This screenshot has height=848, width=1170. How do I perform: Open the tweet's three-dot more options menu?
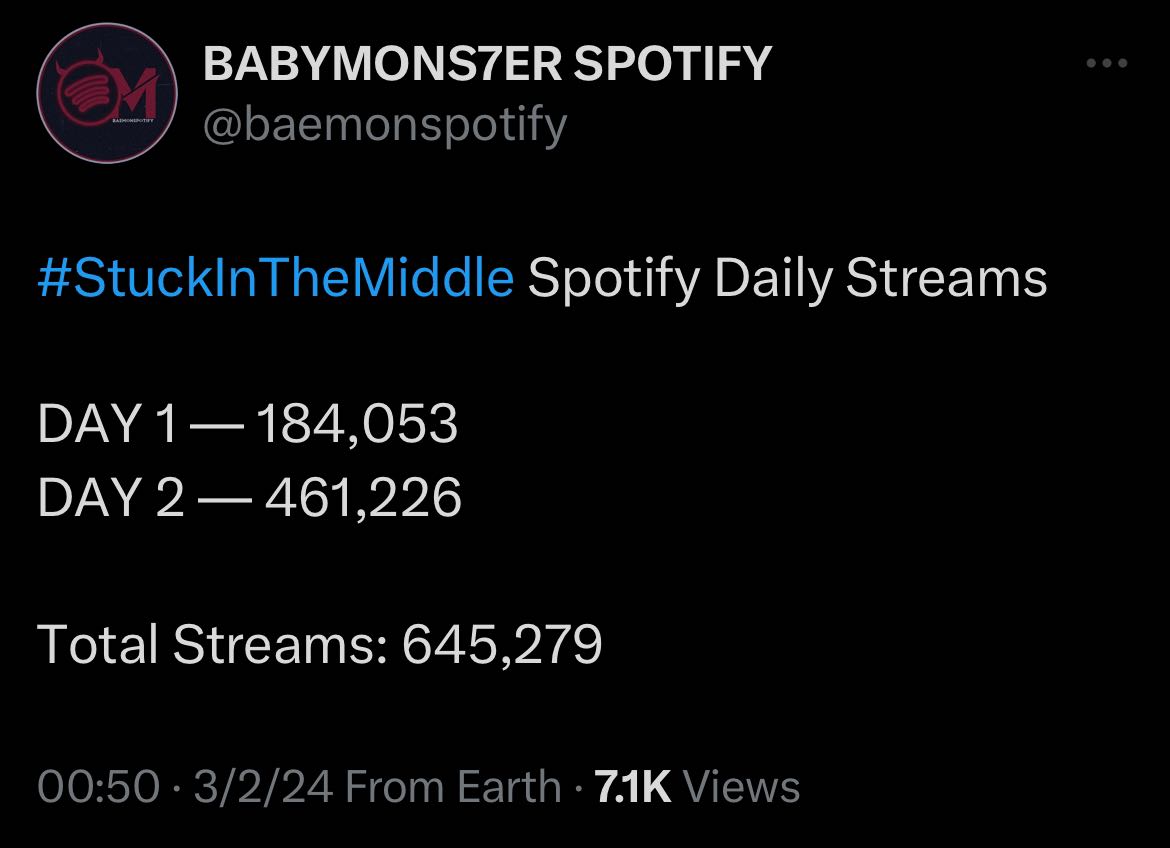(x=1107, y=63)
